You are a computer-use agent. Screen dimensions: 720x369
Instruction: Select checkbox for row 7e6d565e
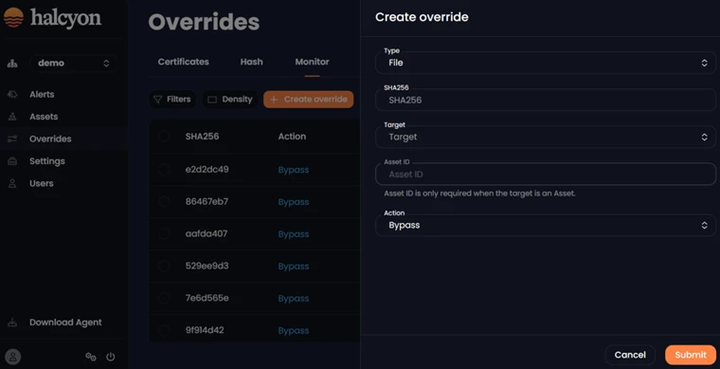(164, 298)
